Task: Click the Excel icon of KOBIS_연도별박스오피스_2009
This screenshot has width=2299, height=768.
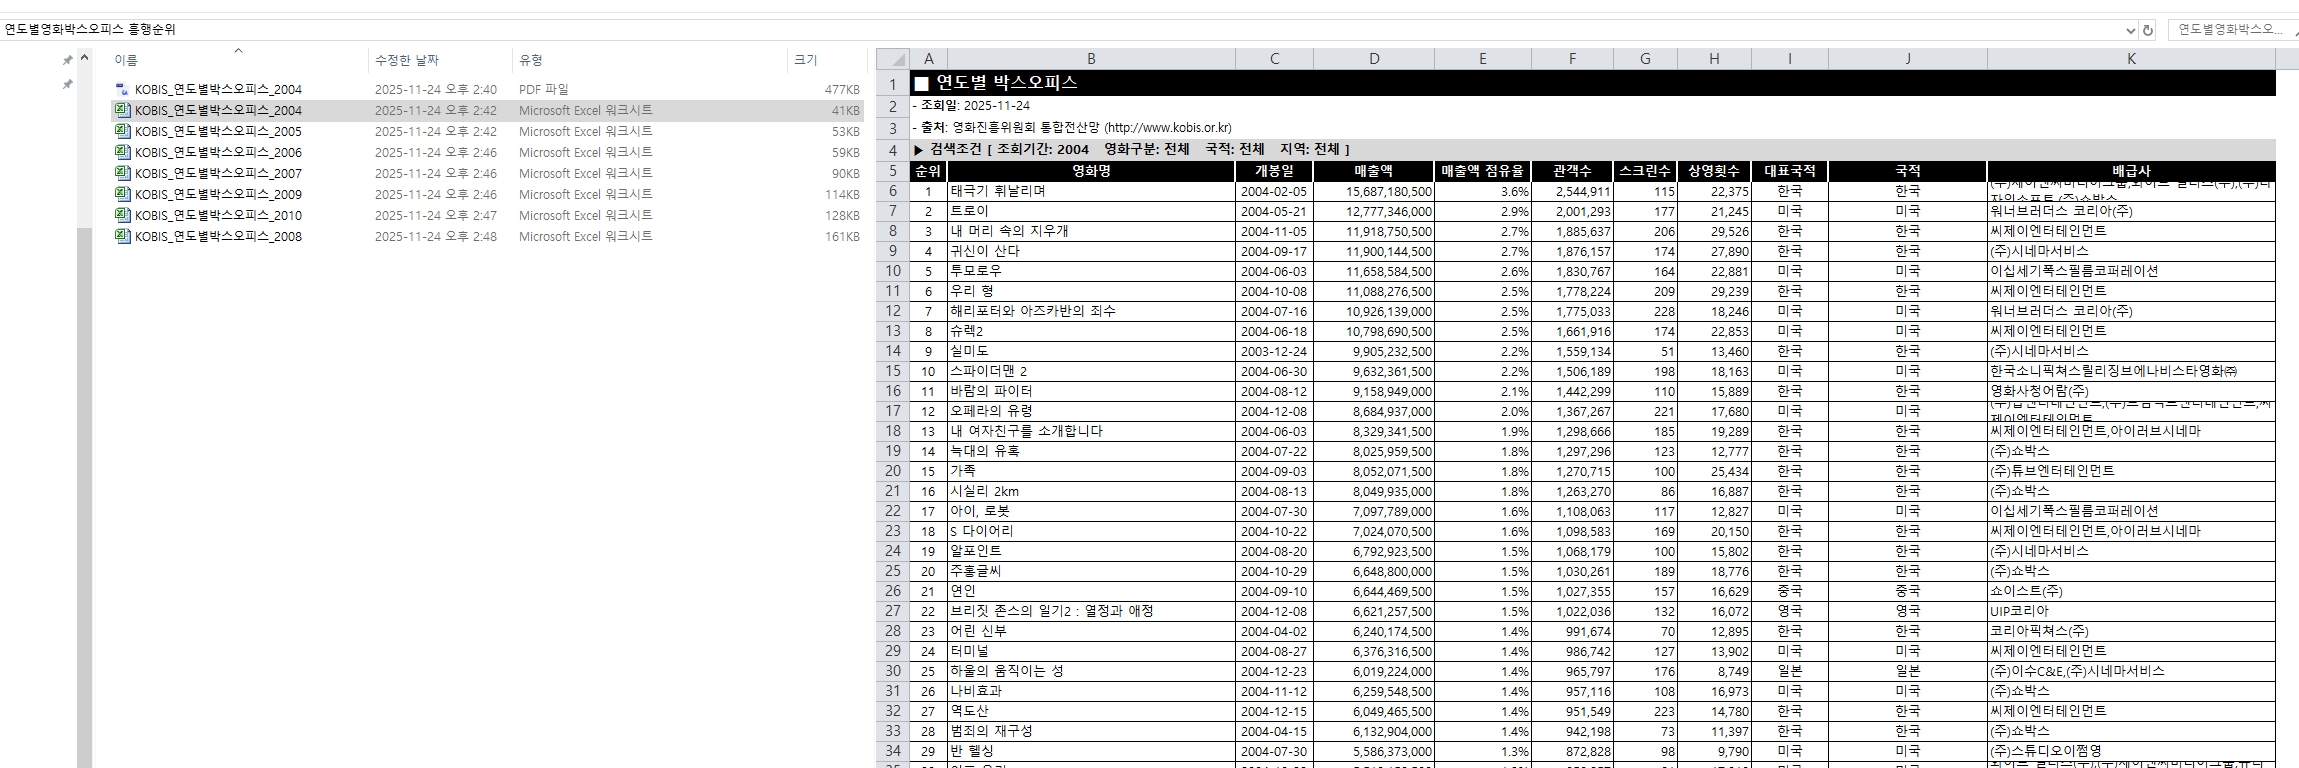Action: click(123, 194)
